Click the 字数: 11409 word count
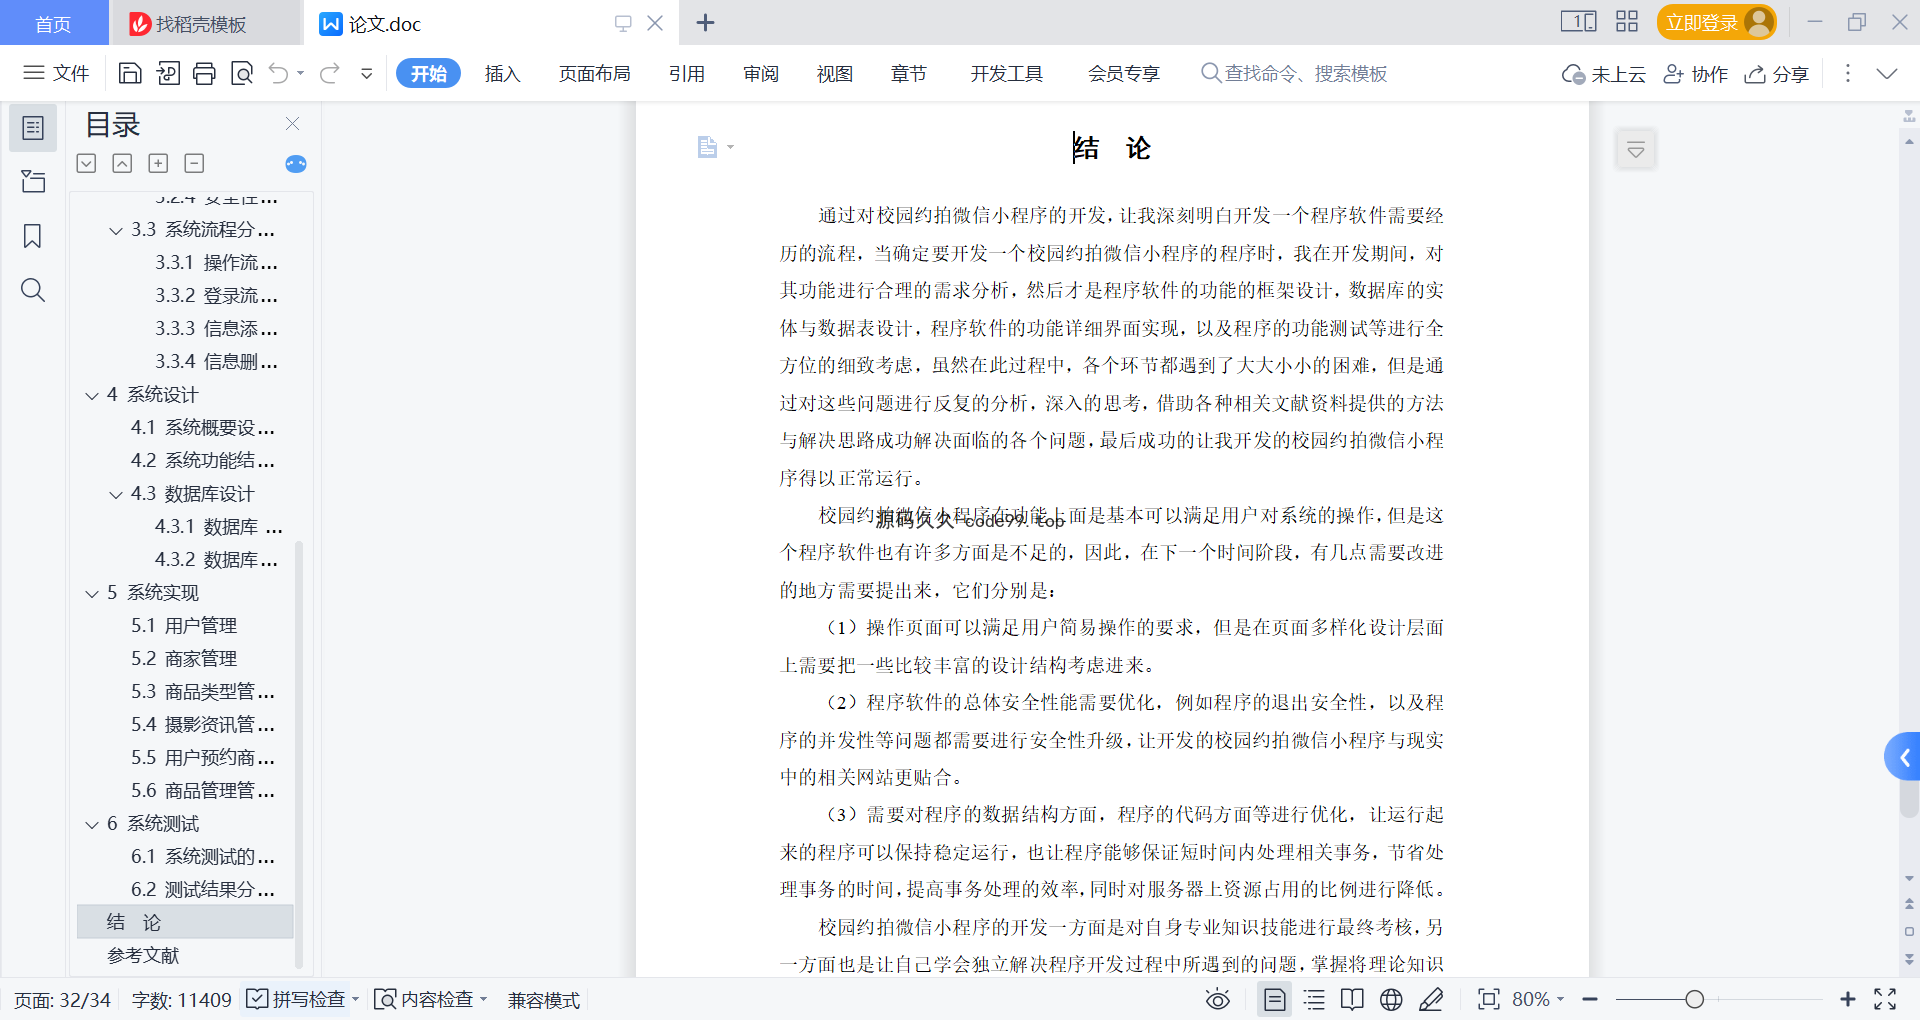Image resolution: width=1920 pixels, height=1020 pixels. pyautogui.click(x=181, y=1000)
